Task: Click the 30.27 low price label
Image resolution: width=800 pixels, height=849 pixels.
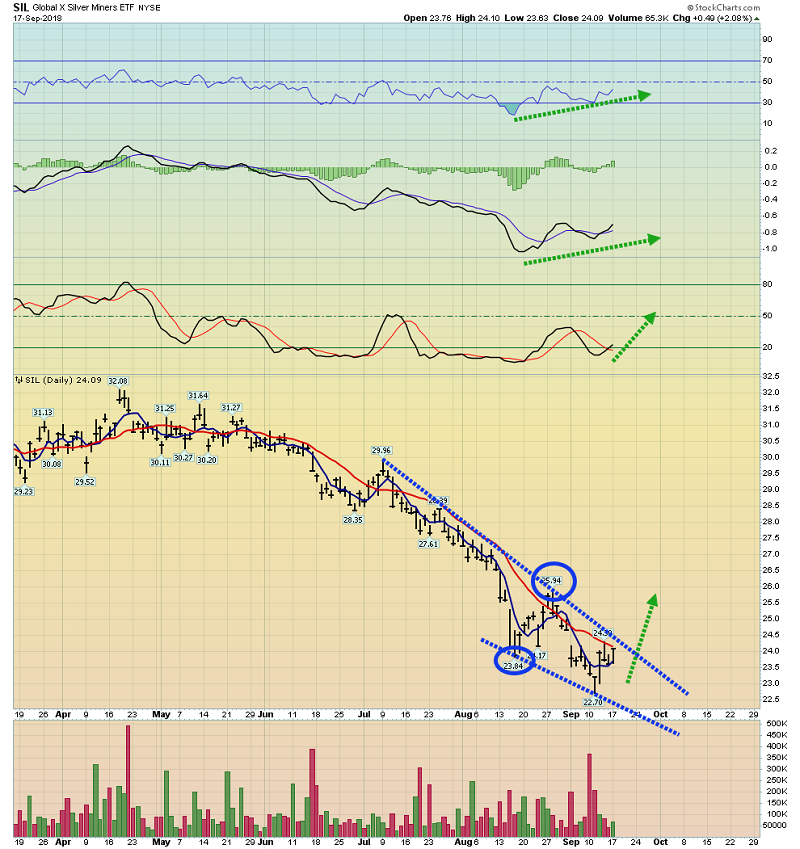Action: pyautogui.click(x=183, y=458)
